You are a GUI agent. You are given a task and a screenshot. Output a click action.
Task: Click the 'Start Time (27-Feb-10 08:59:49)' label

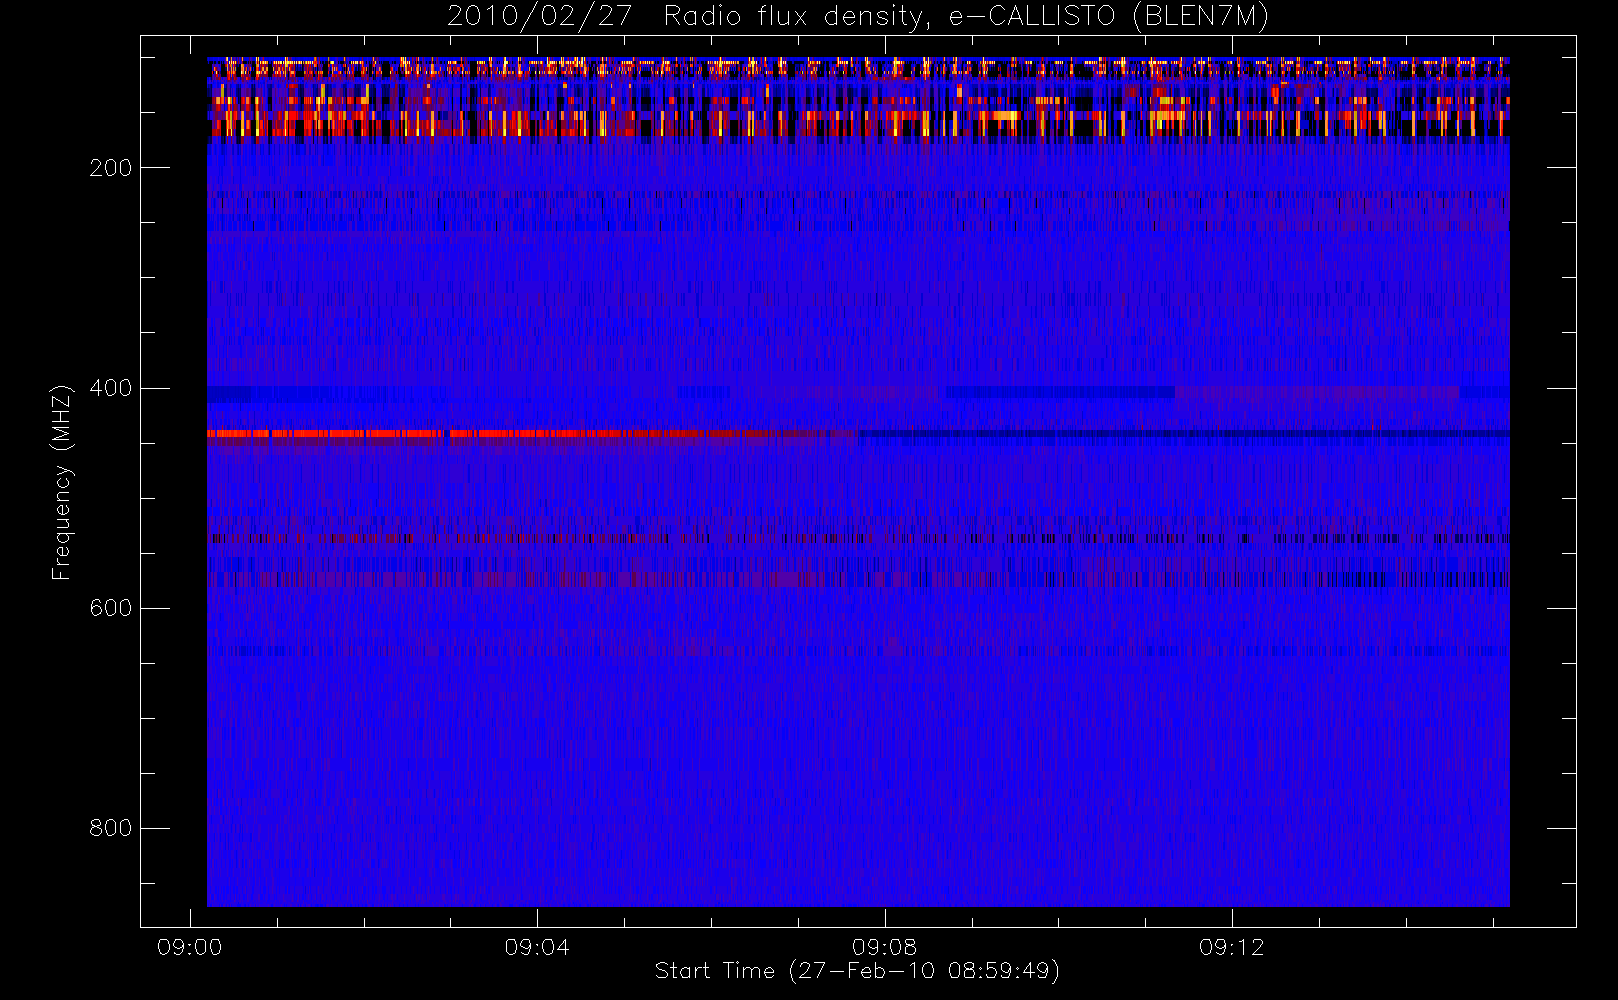857,971
